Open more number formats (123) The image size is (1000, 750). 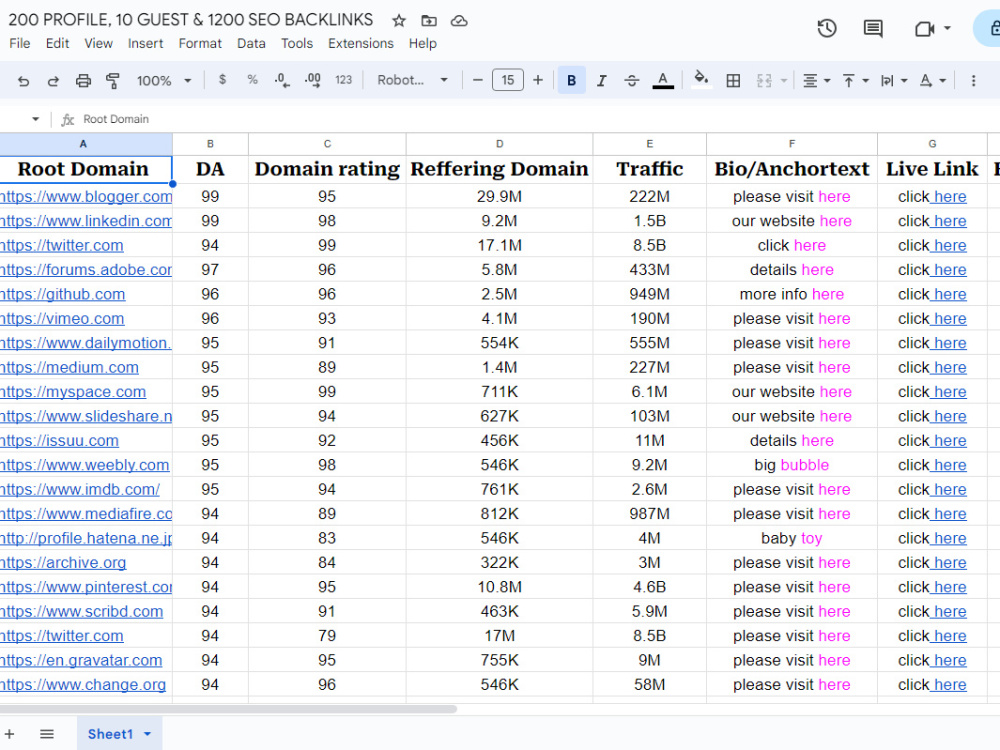[343, 80]
